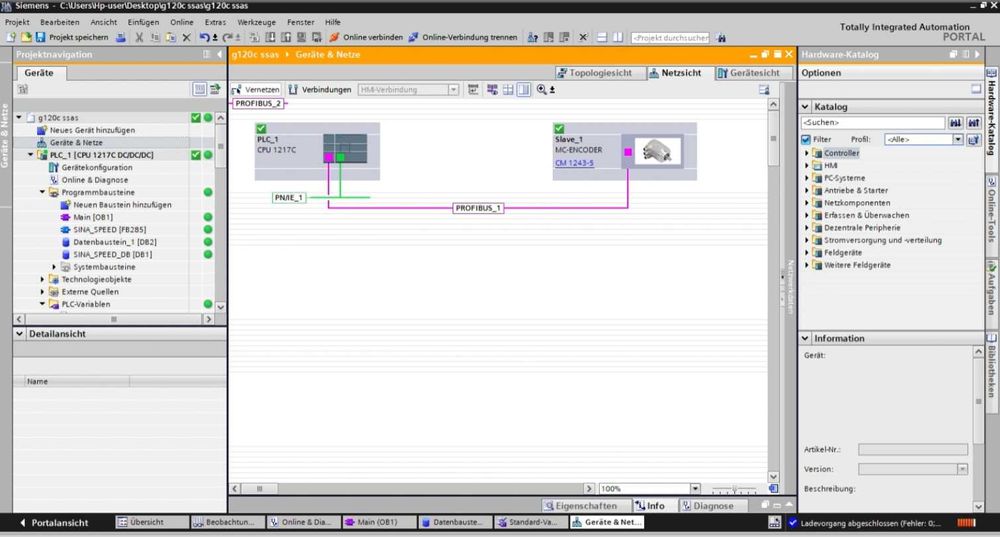Click 'CM 1243-5' link on Slave_1
This screenshot has width=1000, height=537.
click(574, 163)
